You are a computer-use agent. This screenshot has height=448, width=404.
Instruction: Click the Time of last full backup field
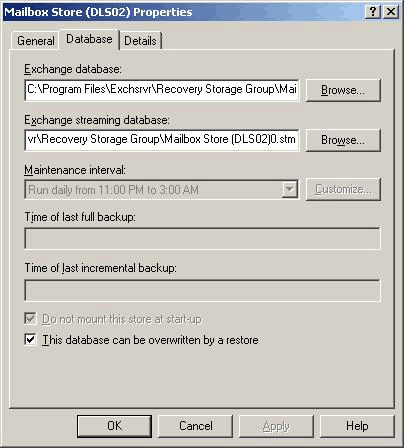202,238
